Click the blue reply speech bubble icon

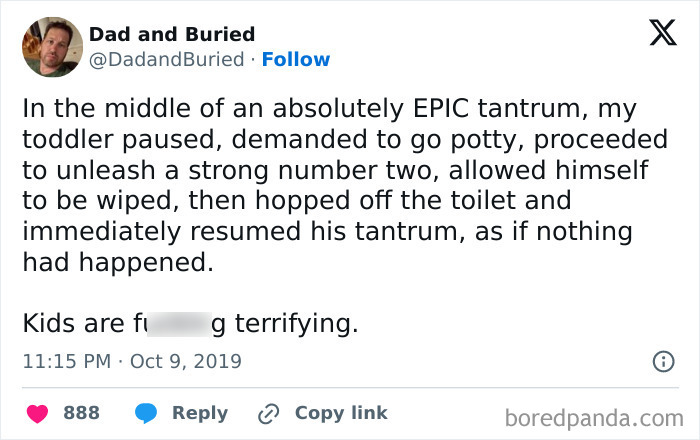(146, 413)
